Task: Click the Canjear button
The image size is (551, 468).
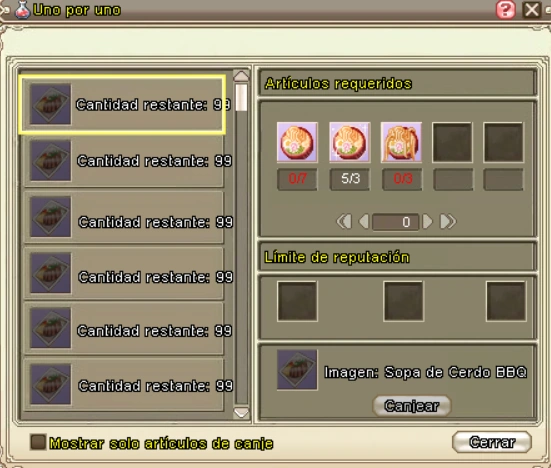Action: [x=411, y=406]
